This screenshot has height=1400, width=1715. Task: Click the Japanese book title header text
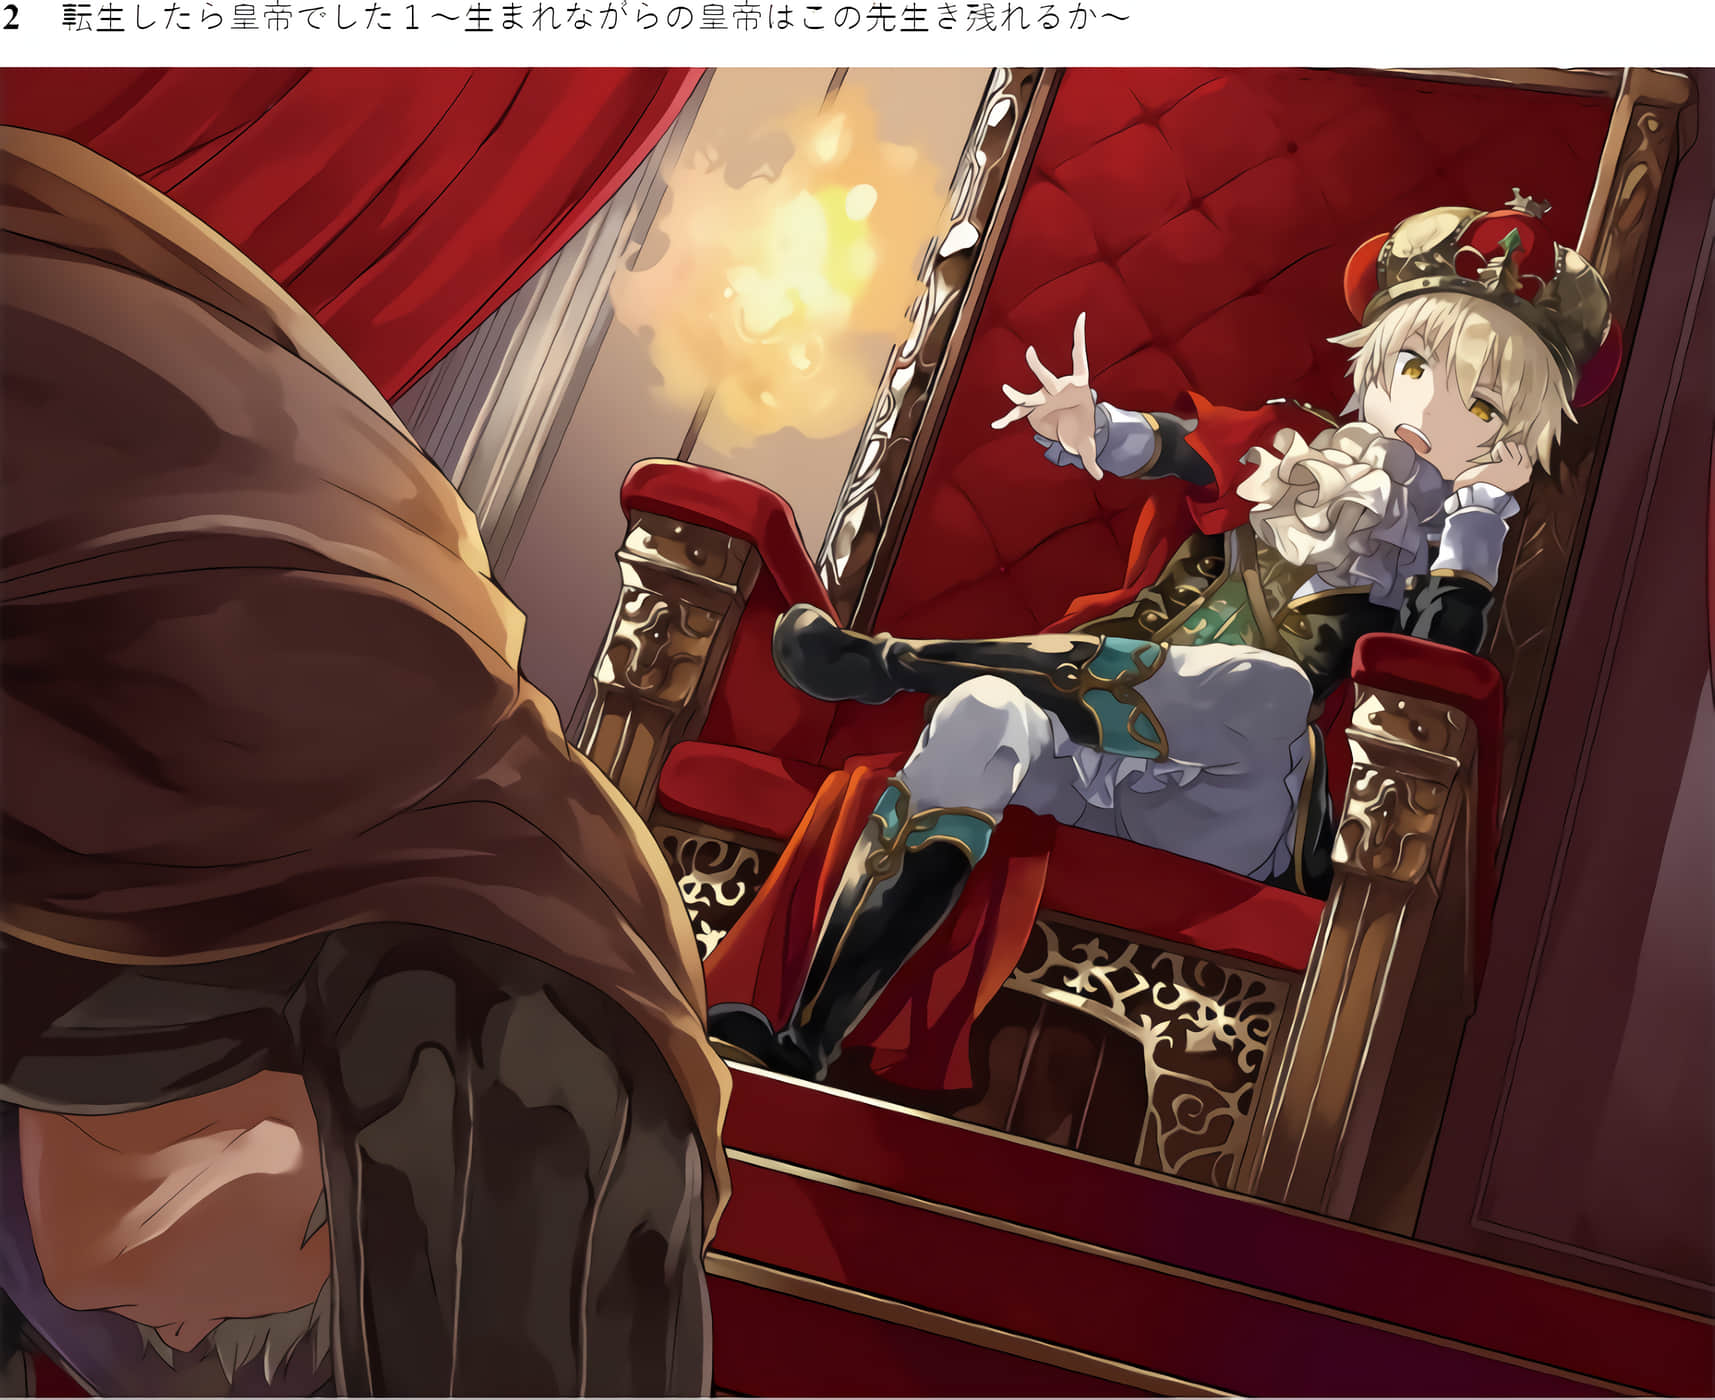click(596, 19)
